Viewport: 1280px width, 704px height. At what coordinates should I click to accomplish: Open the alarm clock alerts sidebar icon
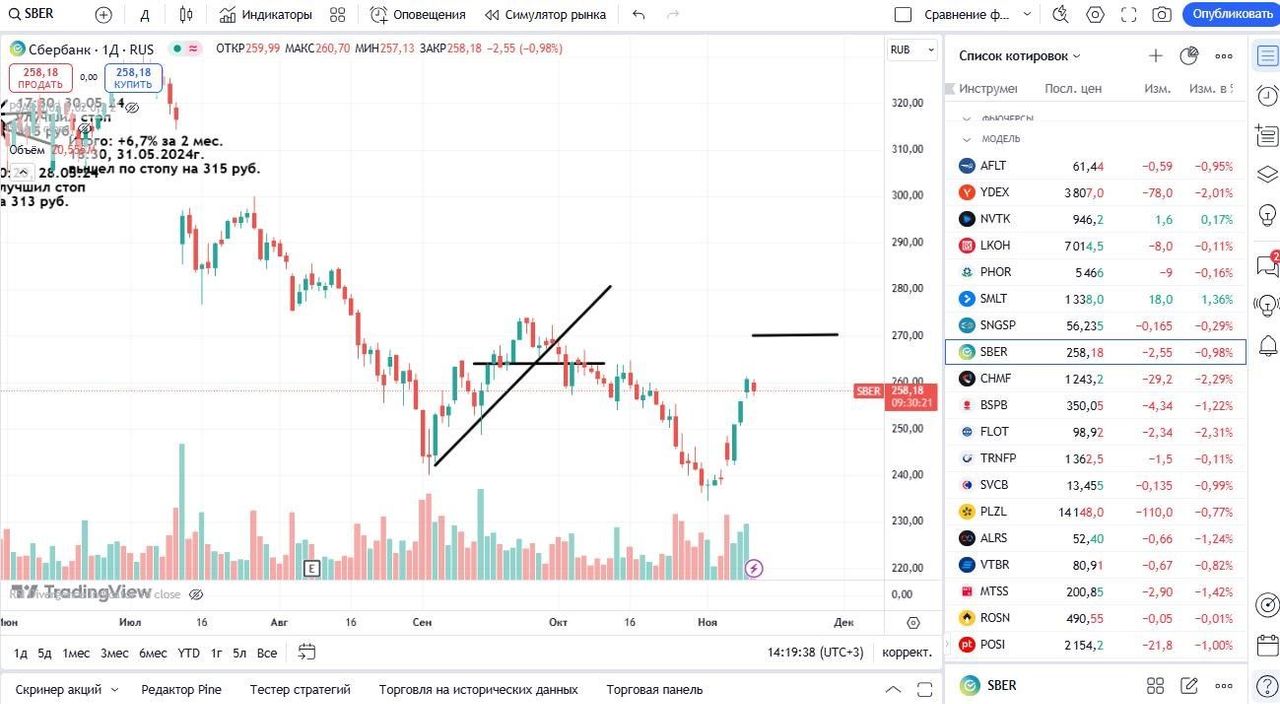[1267, 96]
